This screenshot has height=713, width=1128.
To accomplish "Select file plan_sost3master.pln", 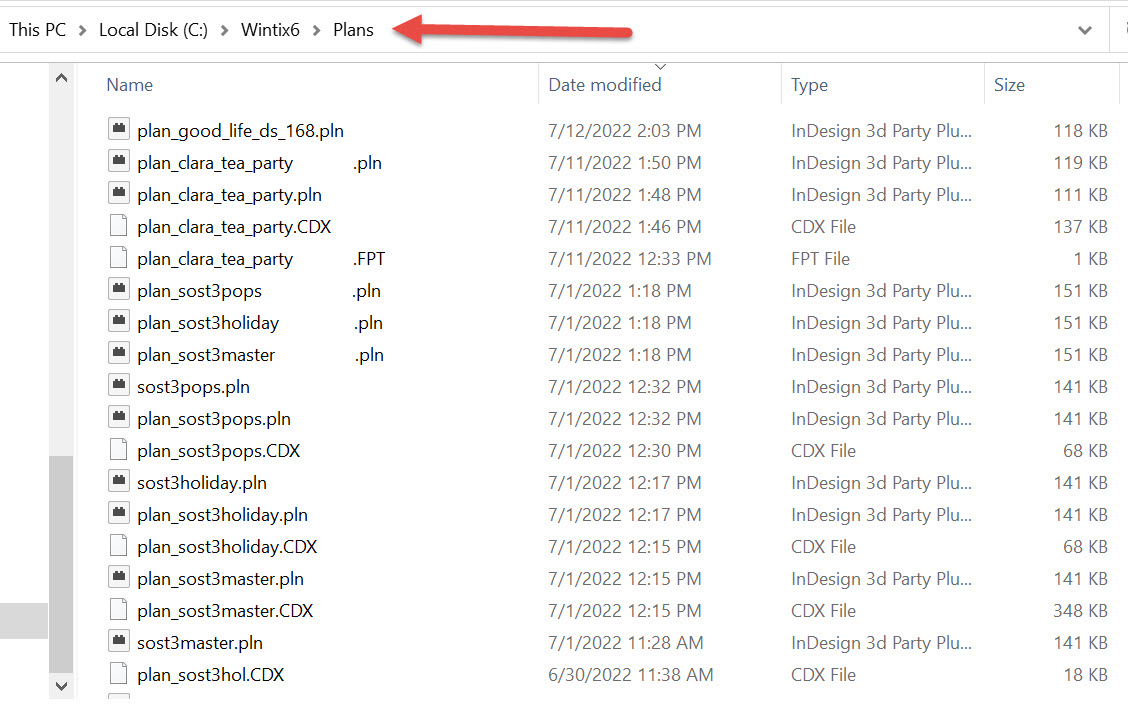I will (220, 579).
